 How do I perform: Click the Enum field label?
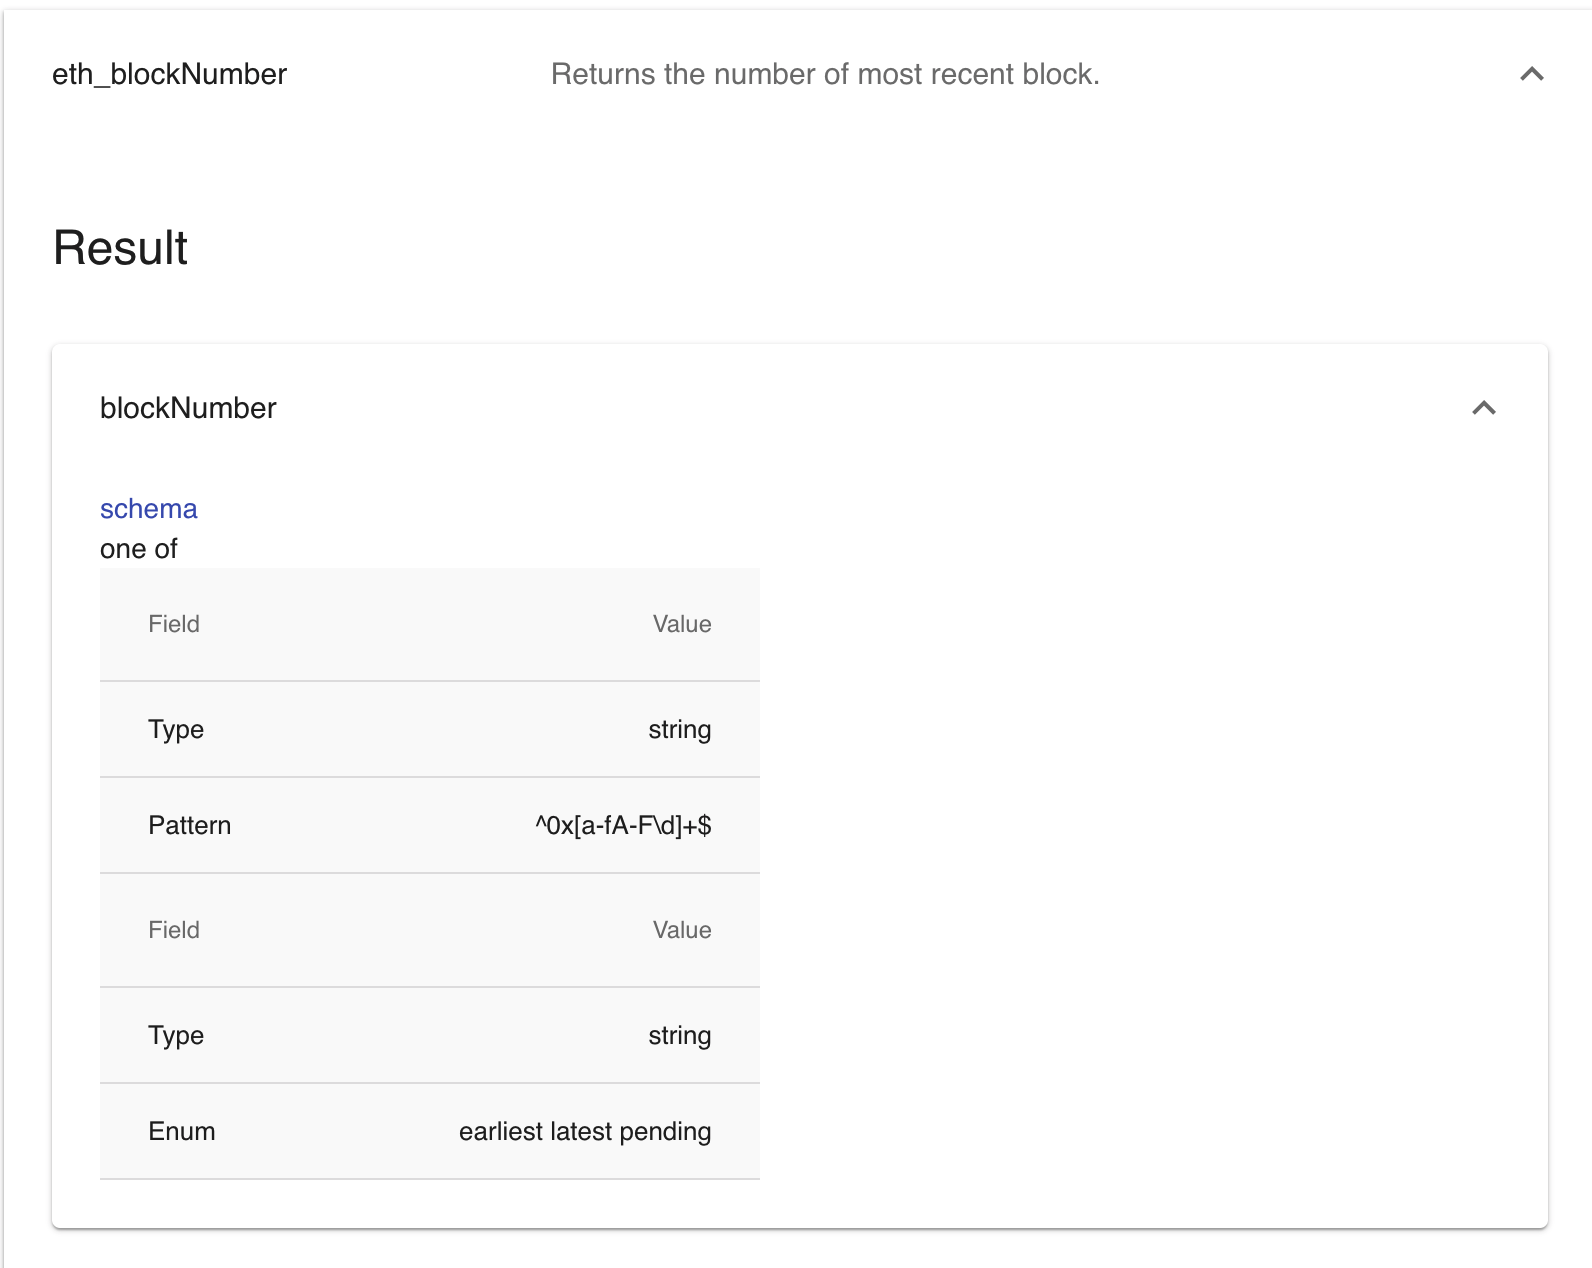click(x=182, y=1132)
